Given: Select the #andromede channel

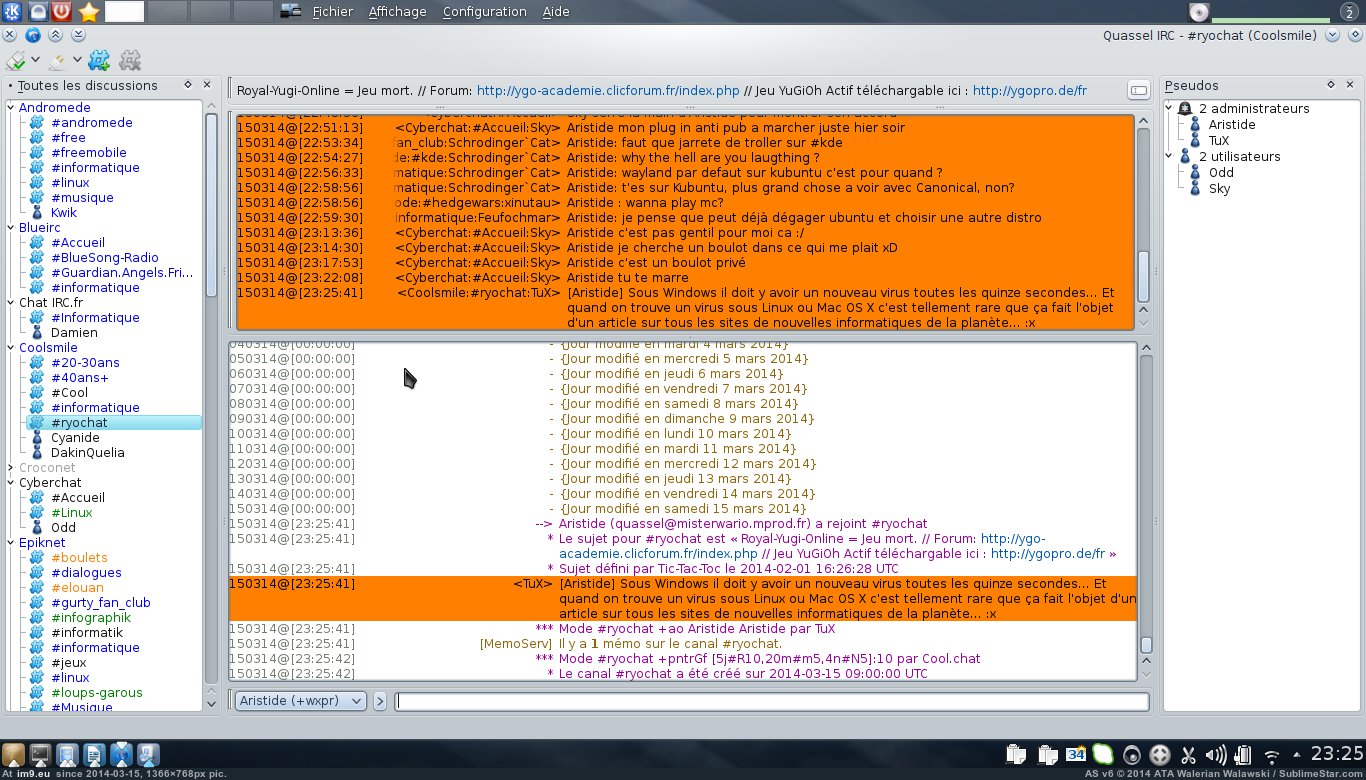Looking at the screenshot, I should coord(91,123).
